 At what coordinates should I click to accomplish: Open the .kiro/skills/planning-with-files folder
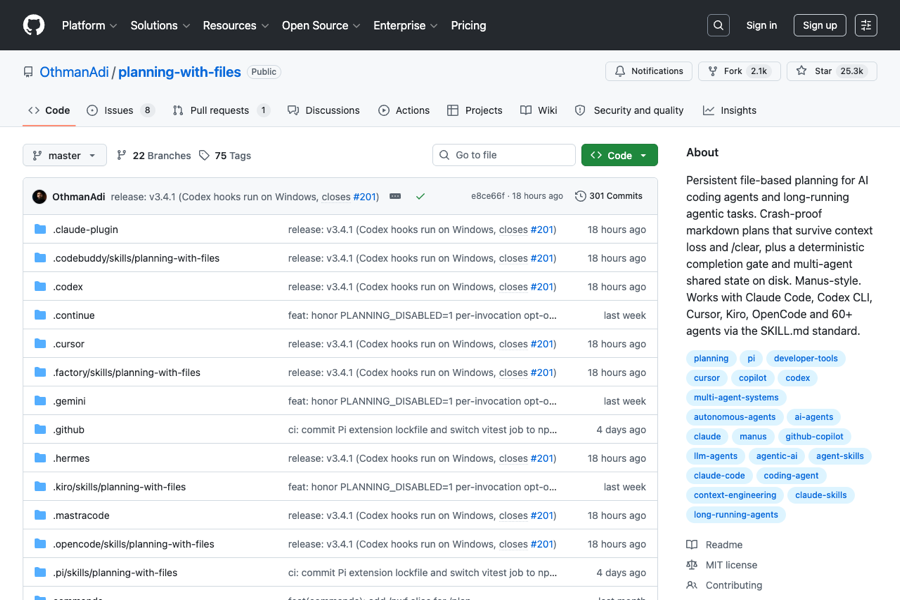click(119, 486)
